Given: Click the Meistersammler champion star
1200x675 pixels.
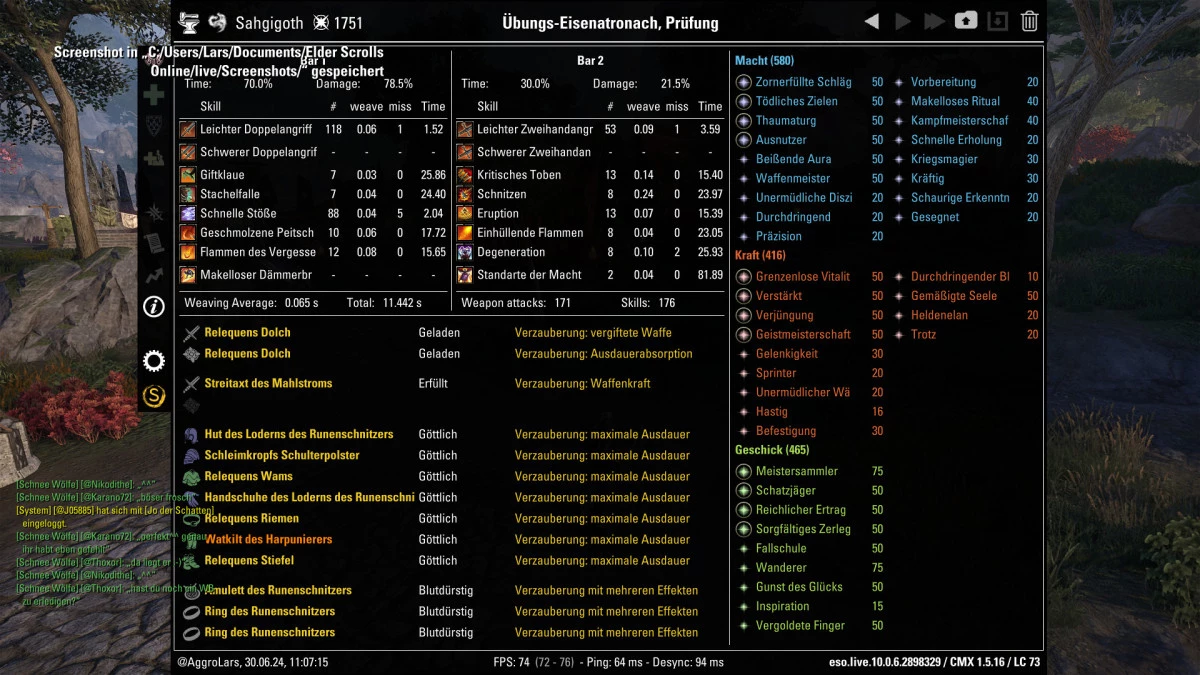Looking at the screenshot, I should tap(743, 471).
